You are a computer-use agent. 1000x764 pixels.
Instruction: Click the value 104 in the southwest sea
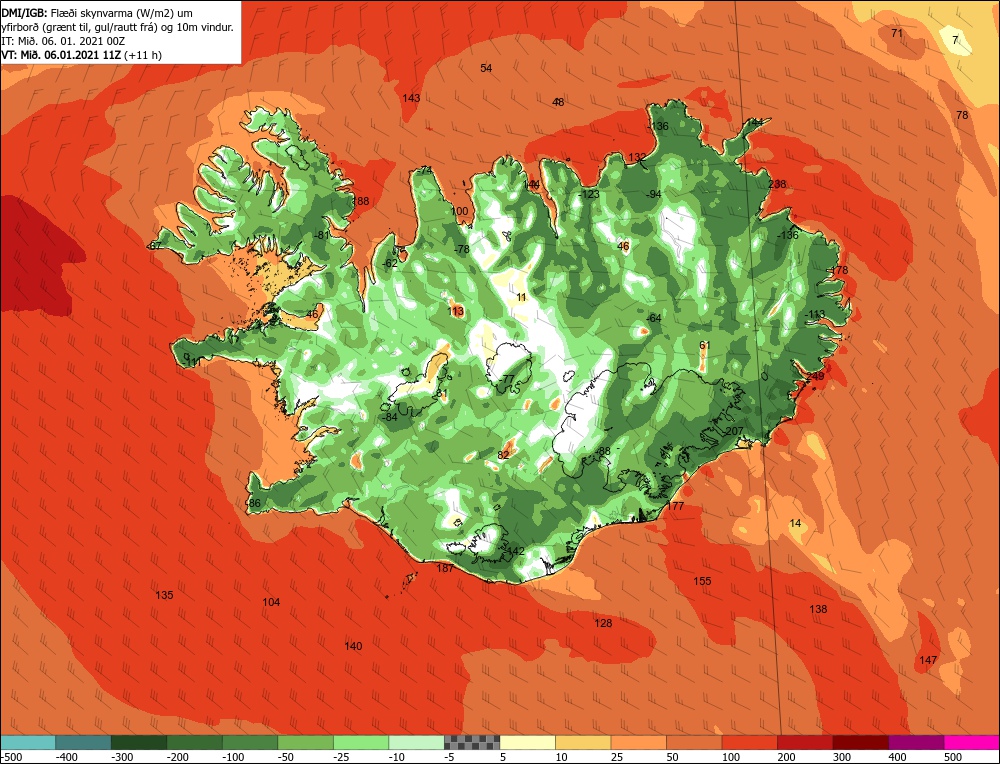coord(271,602)
